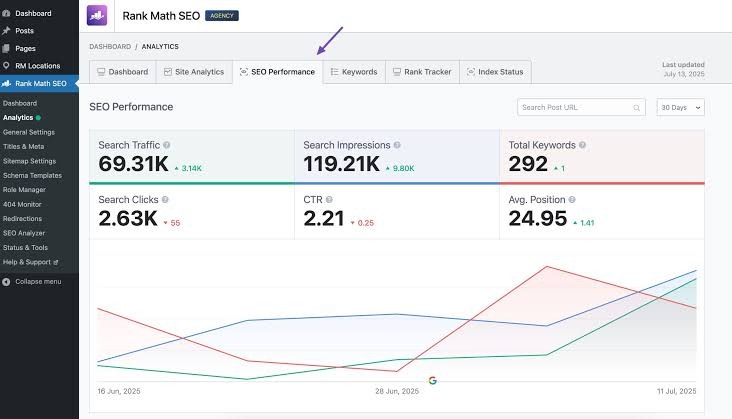
Task: Click the Pages stack icon
Action: (x=6, y=48)
